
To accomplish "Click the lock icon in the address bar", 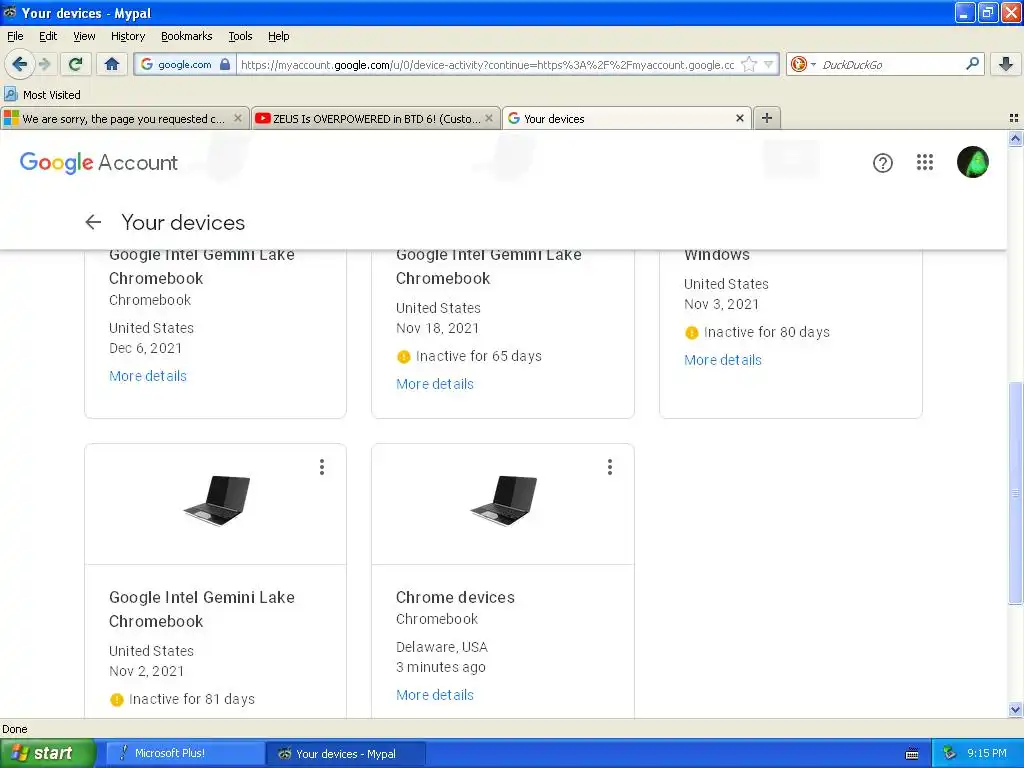I will [x=225, y=64].
